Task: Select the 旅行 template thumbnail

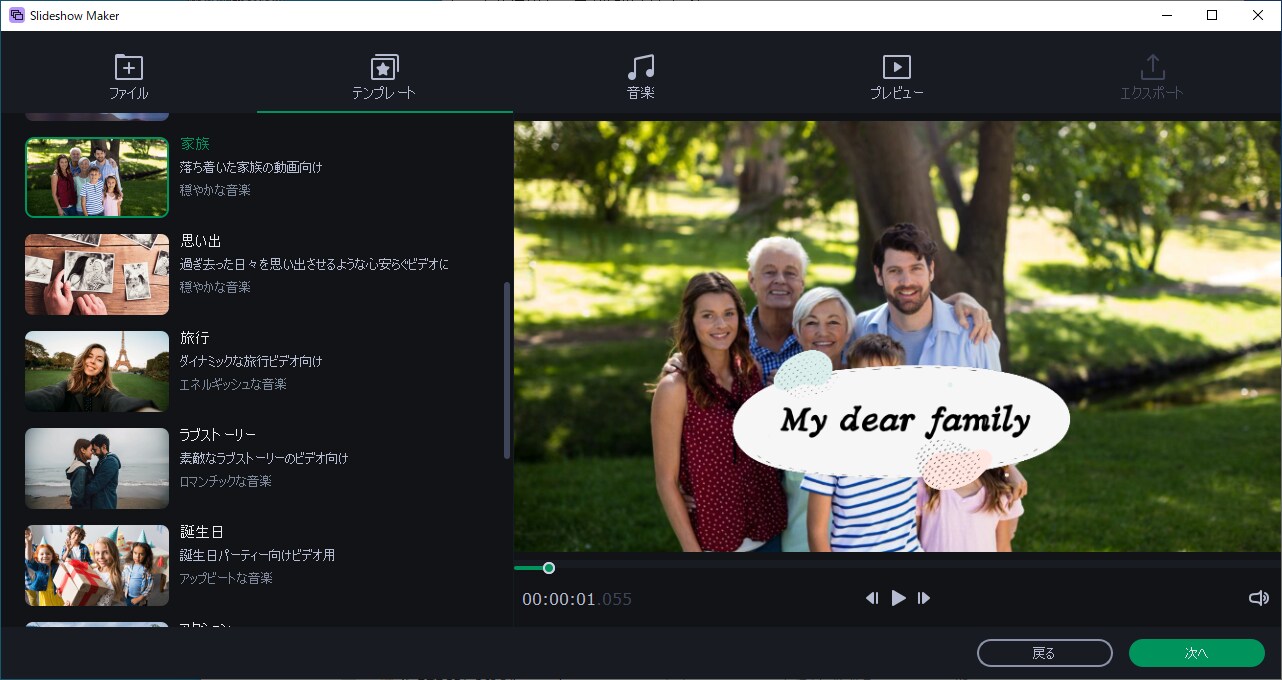Action: pyautogui.click(x=97, y=371)
